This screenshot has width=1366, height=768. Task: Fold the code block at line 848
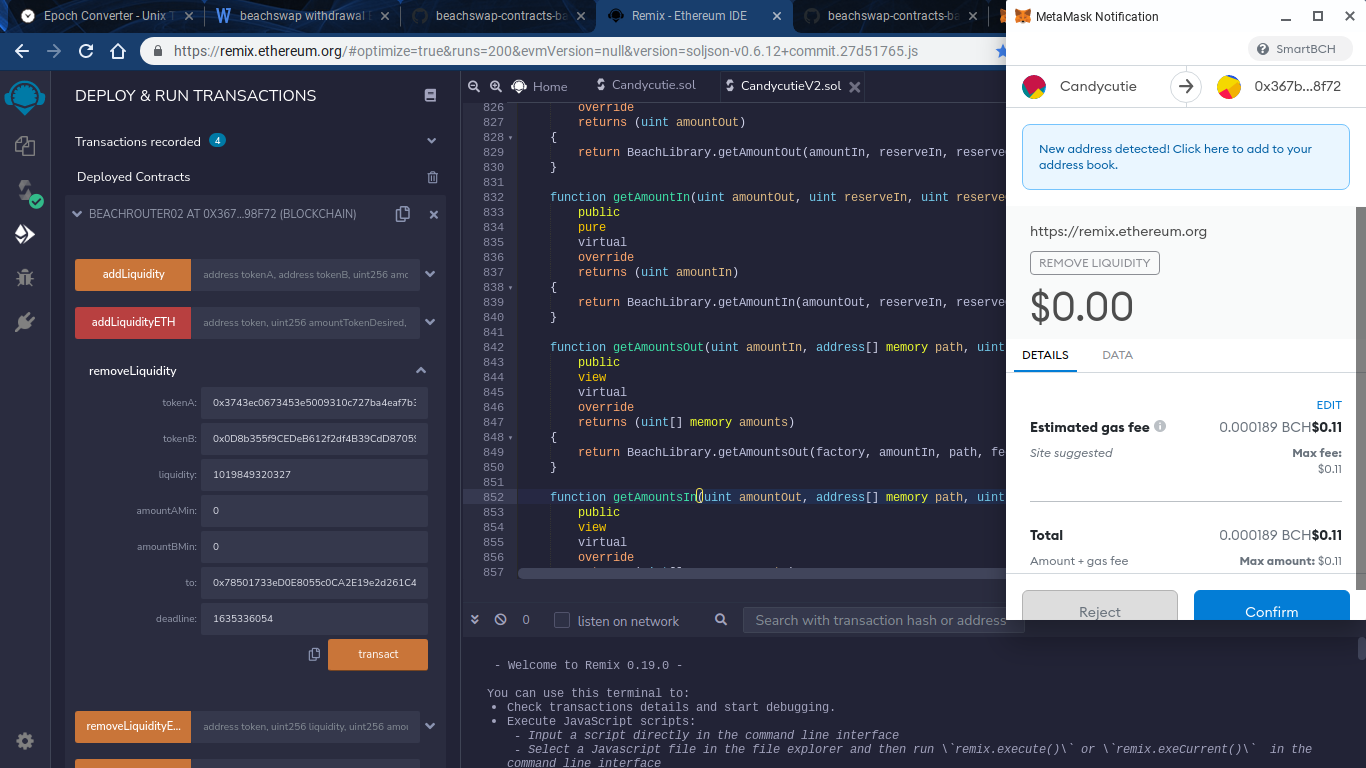[x=510, y=437]
